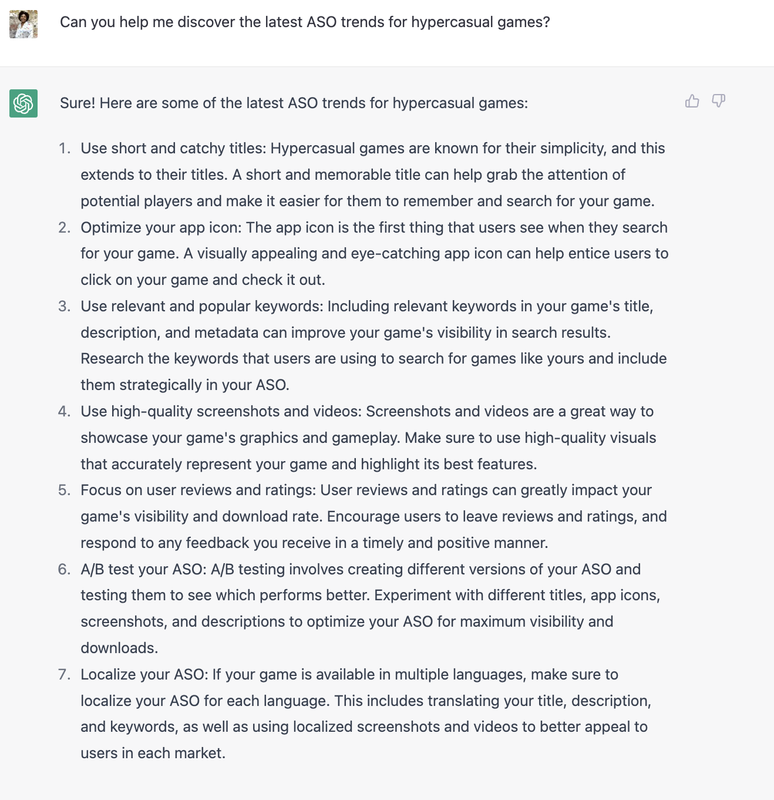The height and width of the screenshot is (800, 774).
Task: Click the final line 'users in each market.'
Action: (x=153, y=753)
